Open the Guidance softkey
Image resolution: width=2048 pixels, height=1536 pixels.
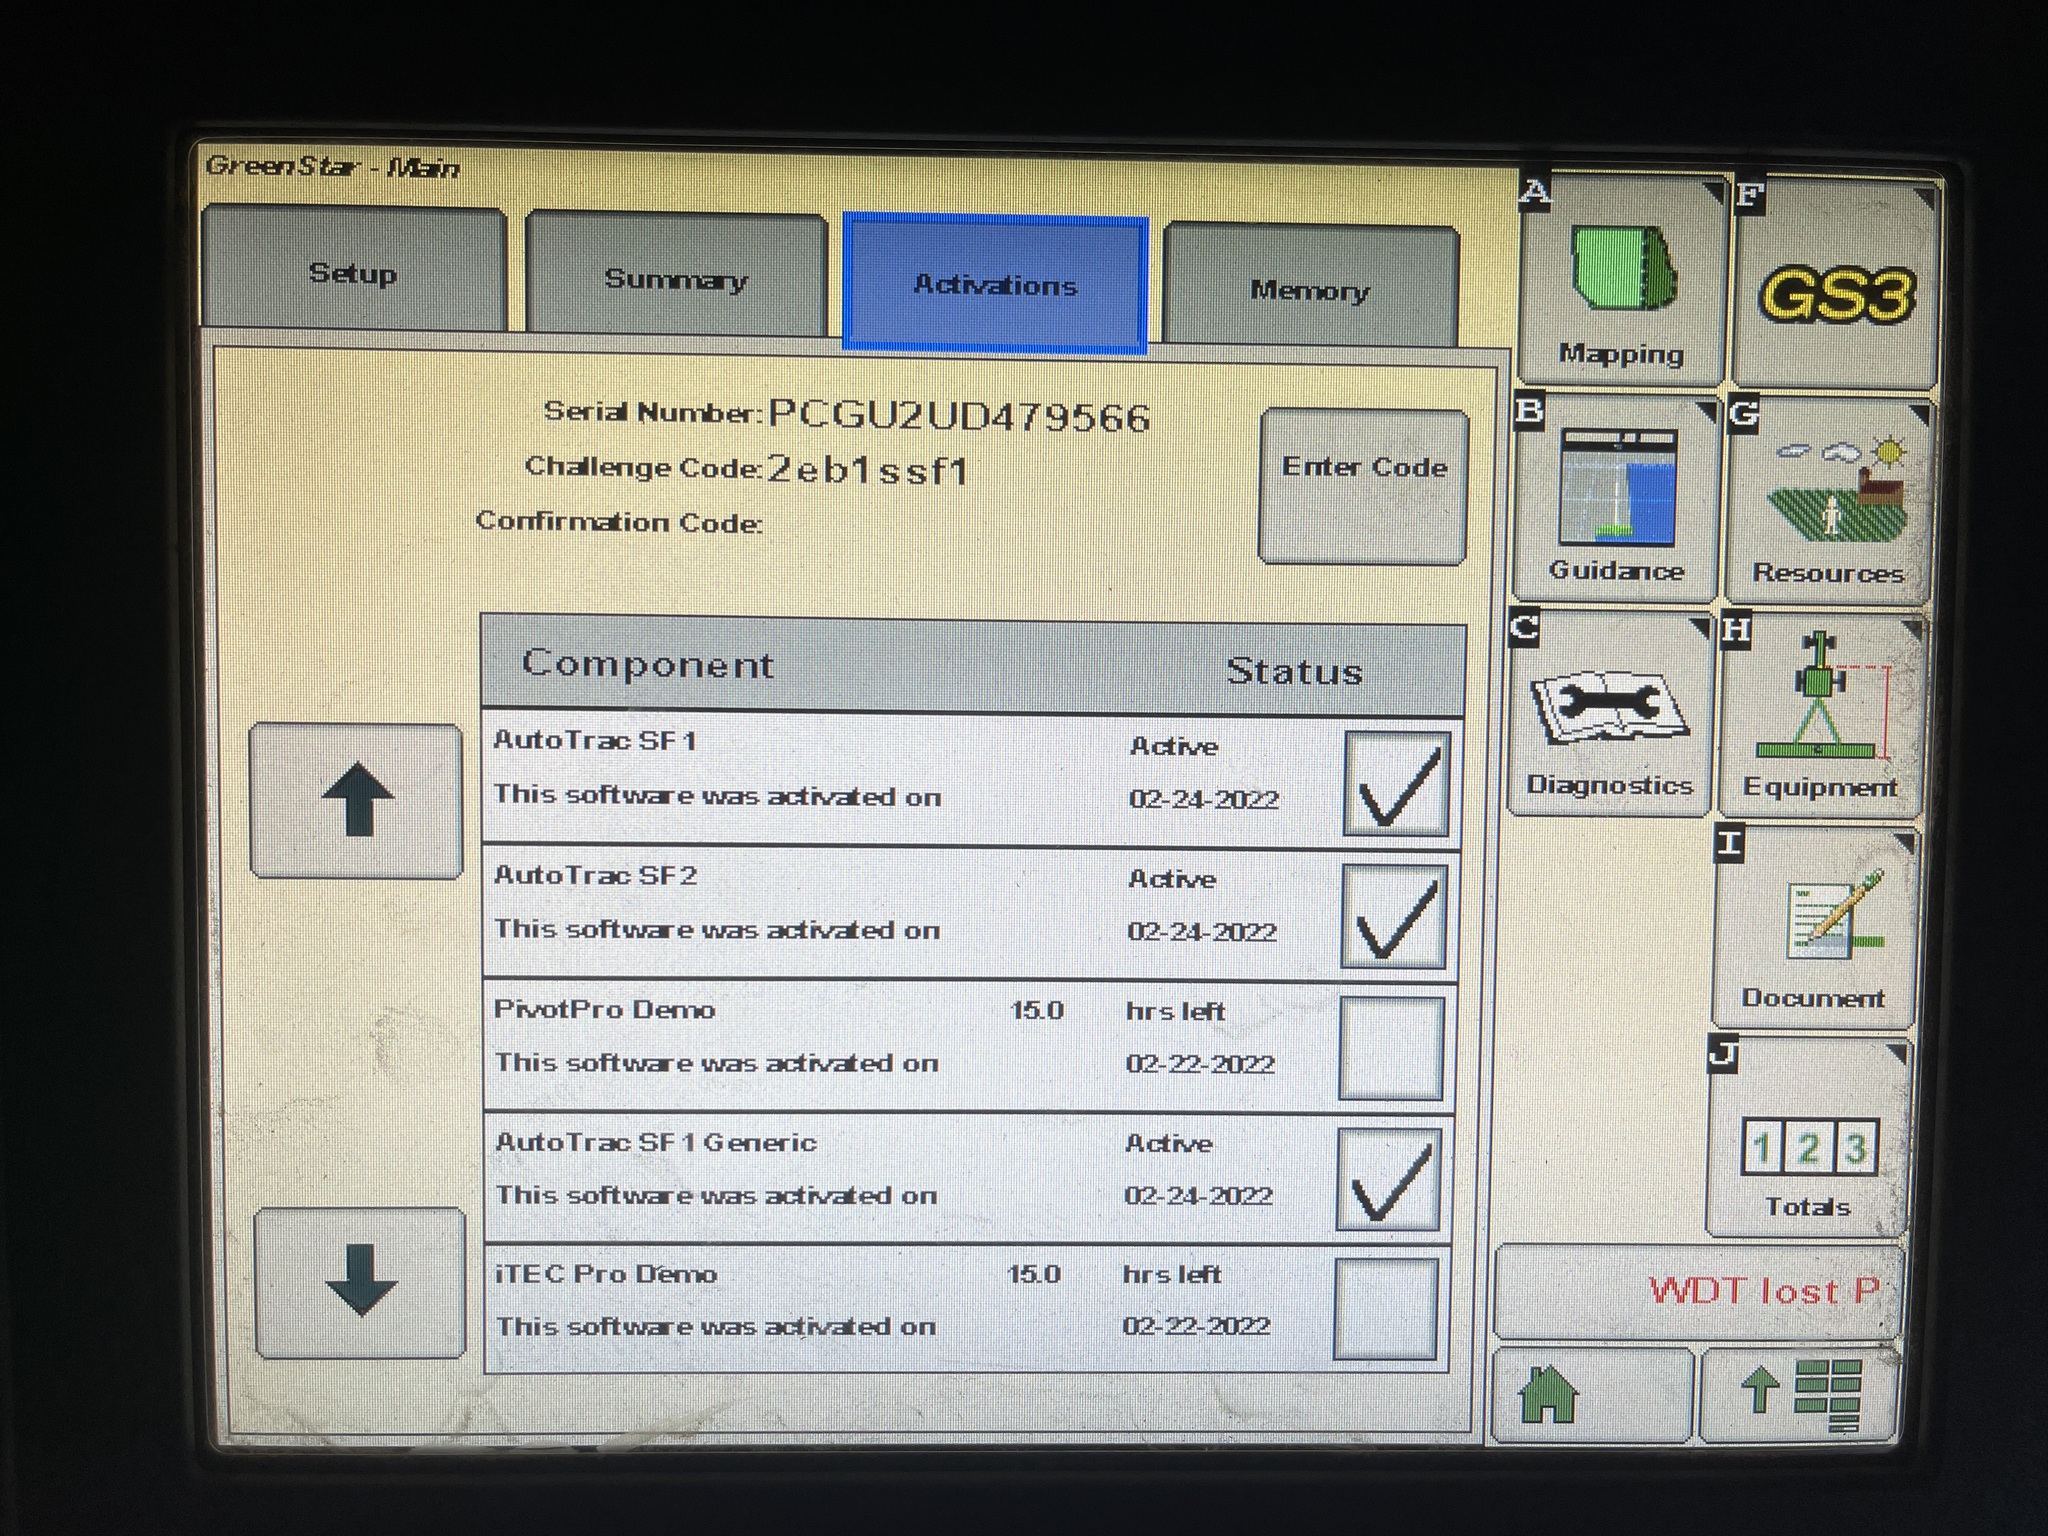tap(1615, 500)
